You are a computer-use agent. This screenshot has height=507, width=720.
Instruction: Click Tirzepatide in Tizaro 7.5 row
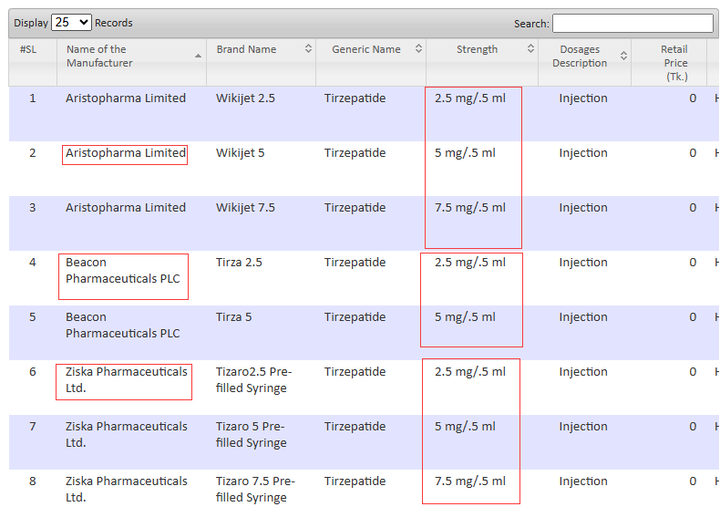pyautogui.click(x=355, y=481)
